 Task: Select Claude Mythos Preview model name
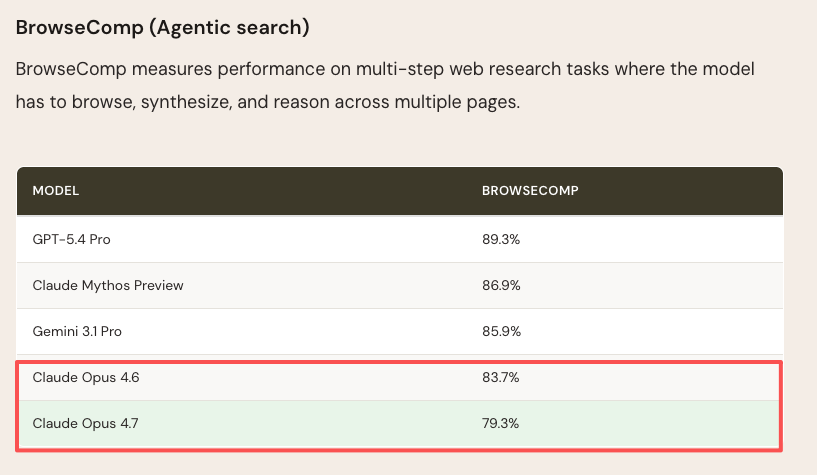click(x=108, y=285)
